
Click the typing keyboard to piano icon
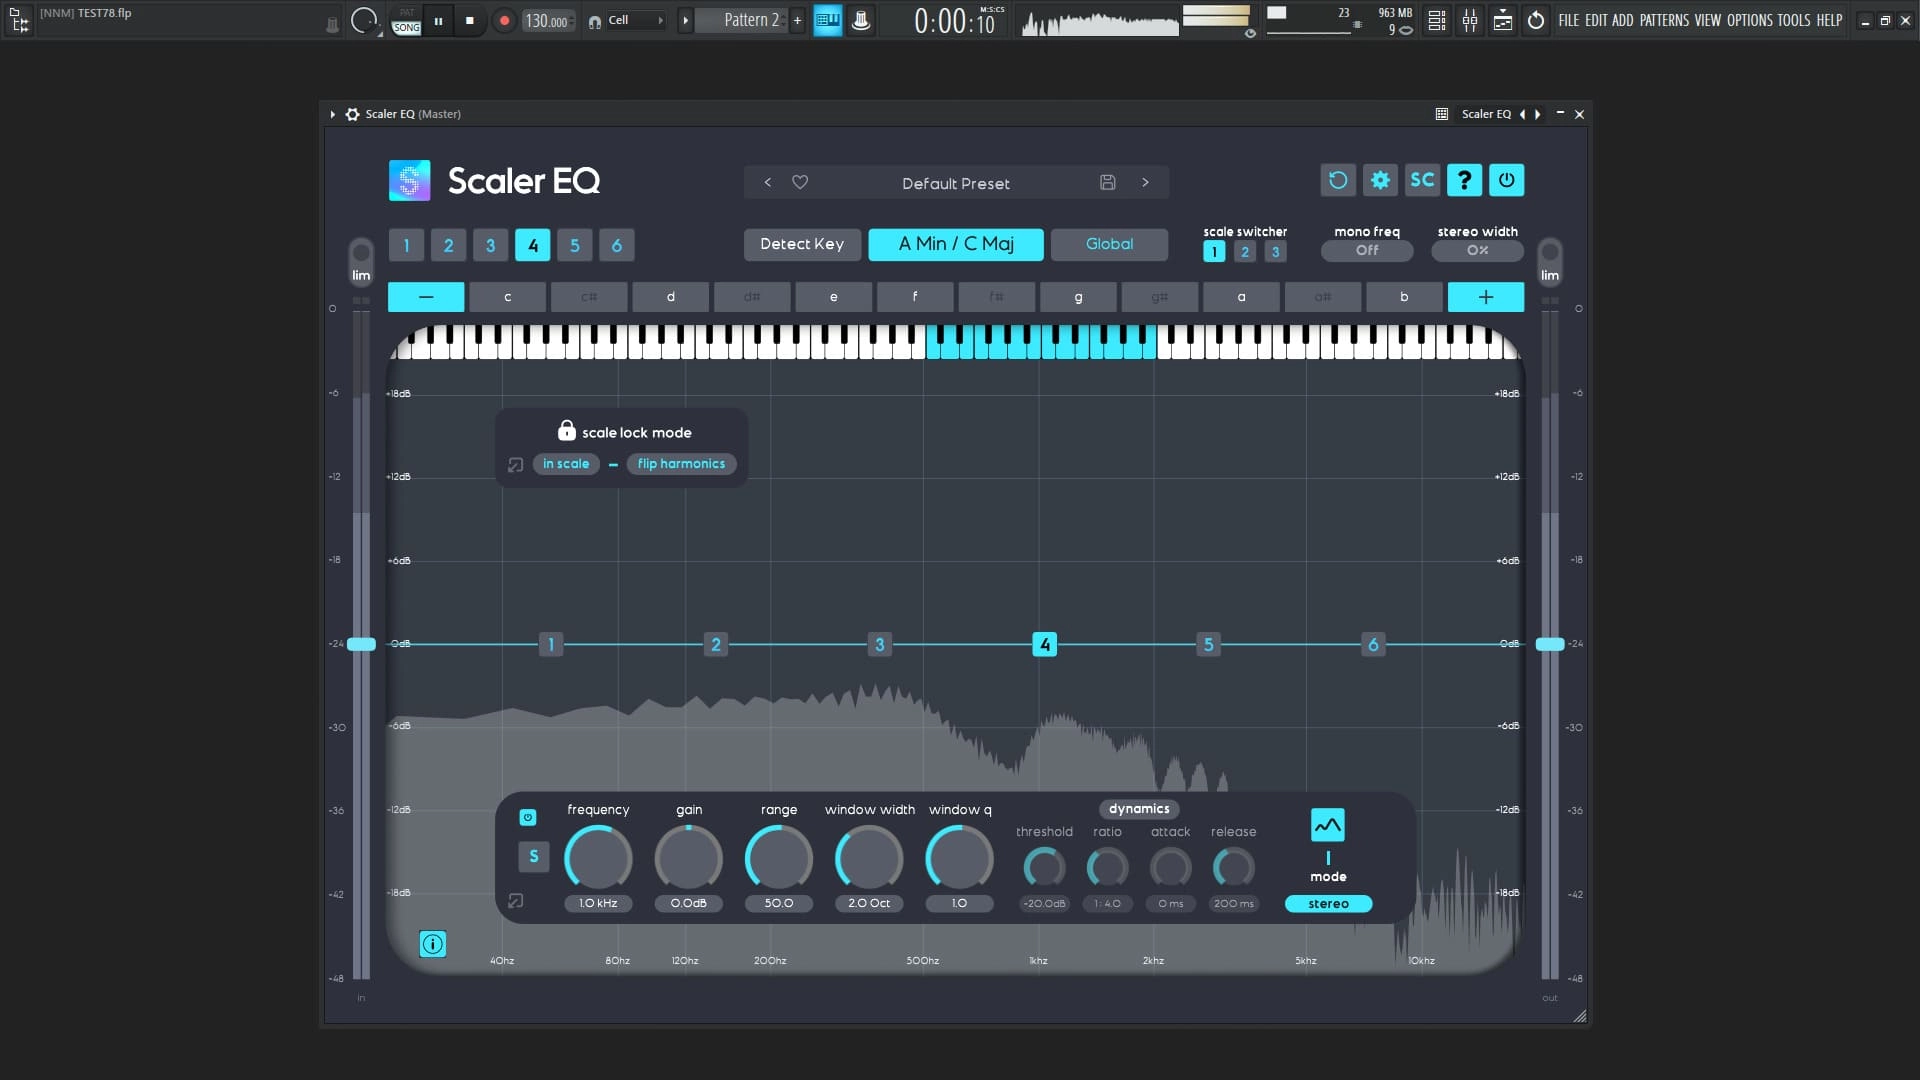827,21
